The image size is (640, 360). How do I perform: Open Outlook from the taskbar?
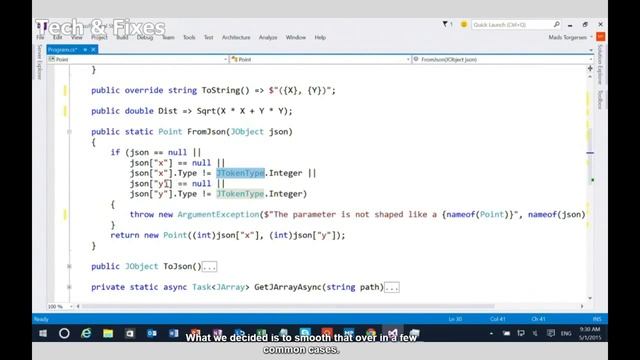click(x=152, y=333)
